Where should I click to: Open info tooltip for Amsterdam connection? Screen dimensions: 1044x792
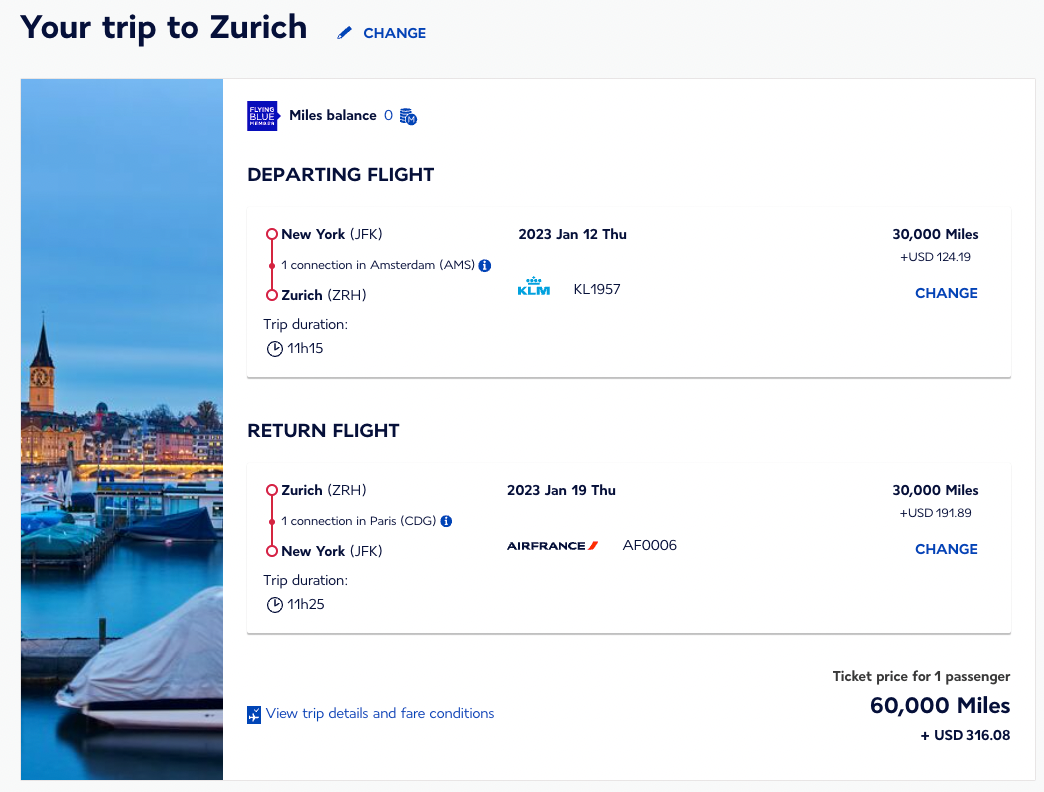tap(485, 265)
